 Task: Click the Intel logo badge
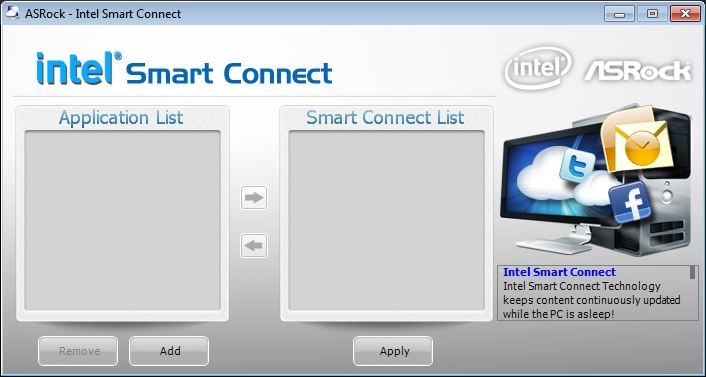pyautogui.click(x=538, y=68)
